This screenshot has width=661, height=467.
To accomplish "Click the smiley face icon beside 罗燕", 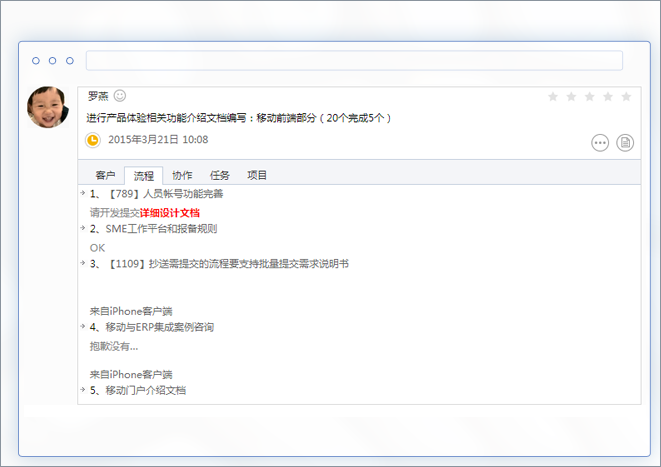I will tap(120, 96).
